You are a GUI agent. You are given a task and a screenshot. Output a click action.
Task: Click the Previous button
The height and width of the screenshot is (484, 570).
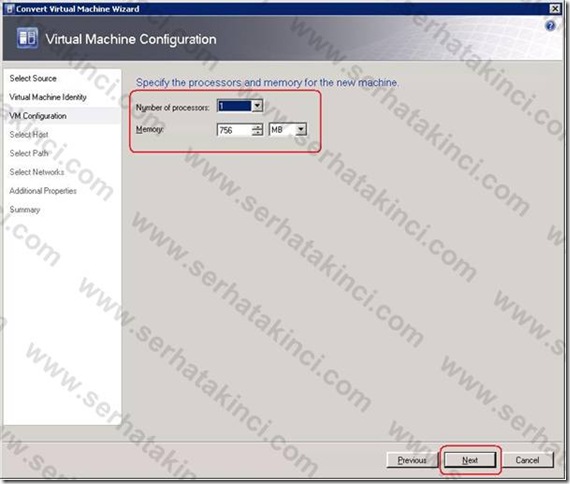tap(412, 460)
